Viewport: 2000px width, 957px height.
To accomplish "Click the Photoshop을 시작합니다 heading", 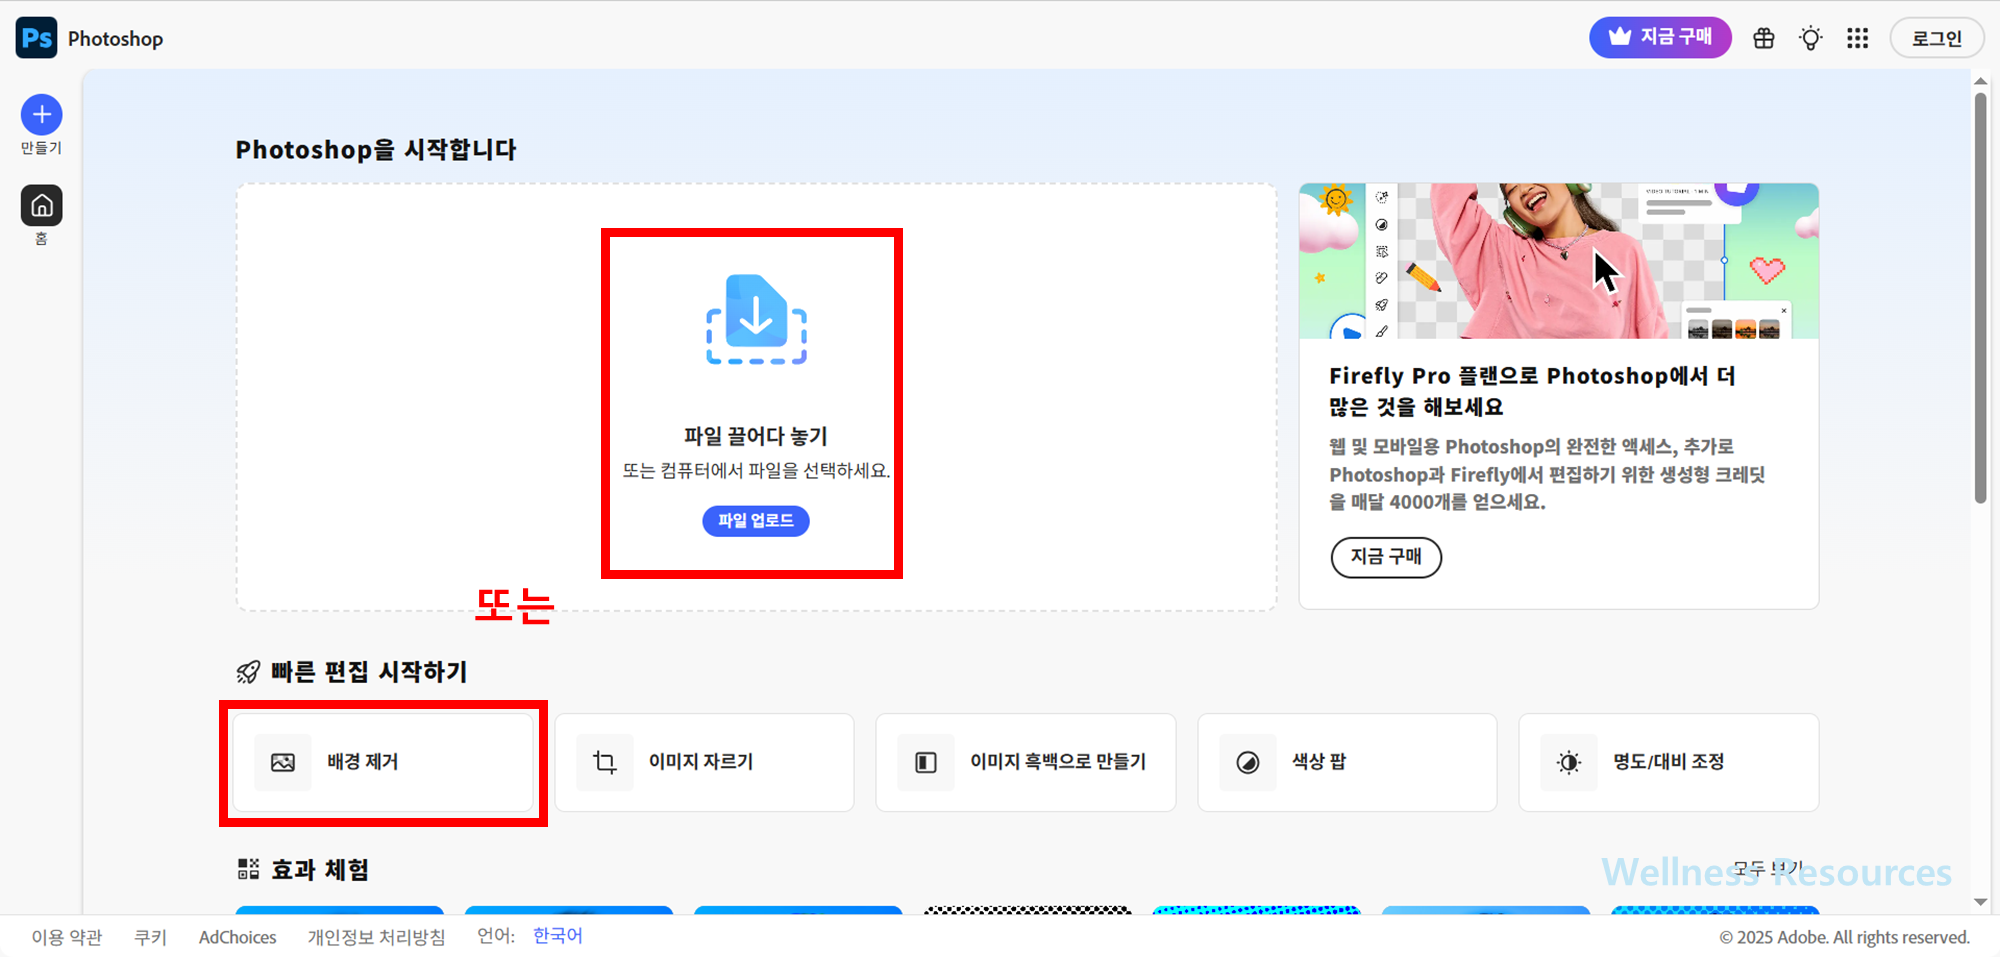I will pos(376,150).
